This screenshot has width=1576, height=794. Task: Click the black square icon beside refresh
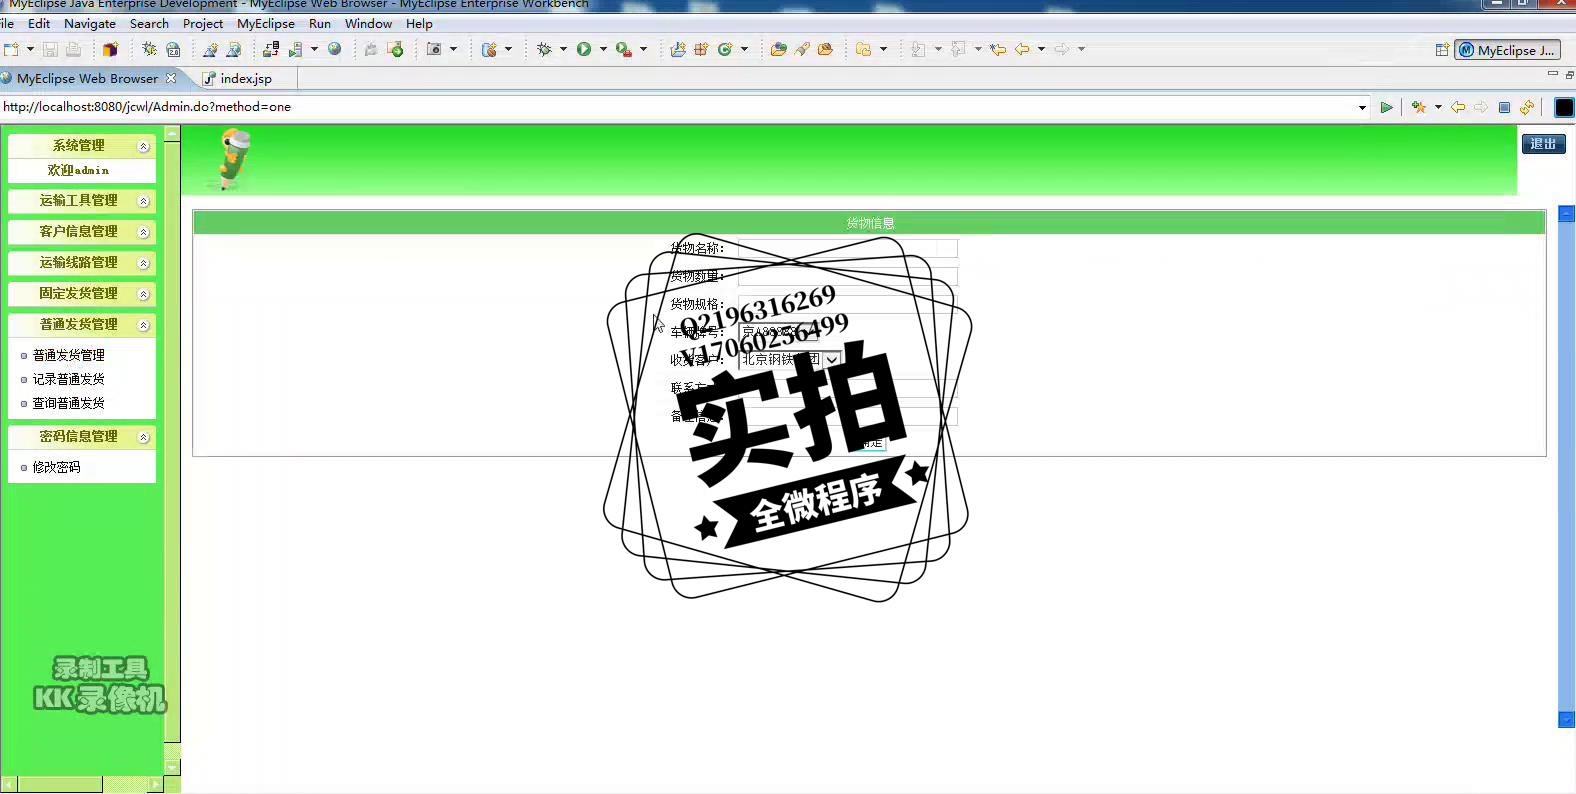(x=1565, y=107)
